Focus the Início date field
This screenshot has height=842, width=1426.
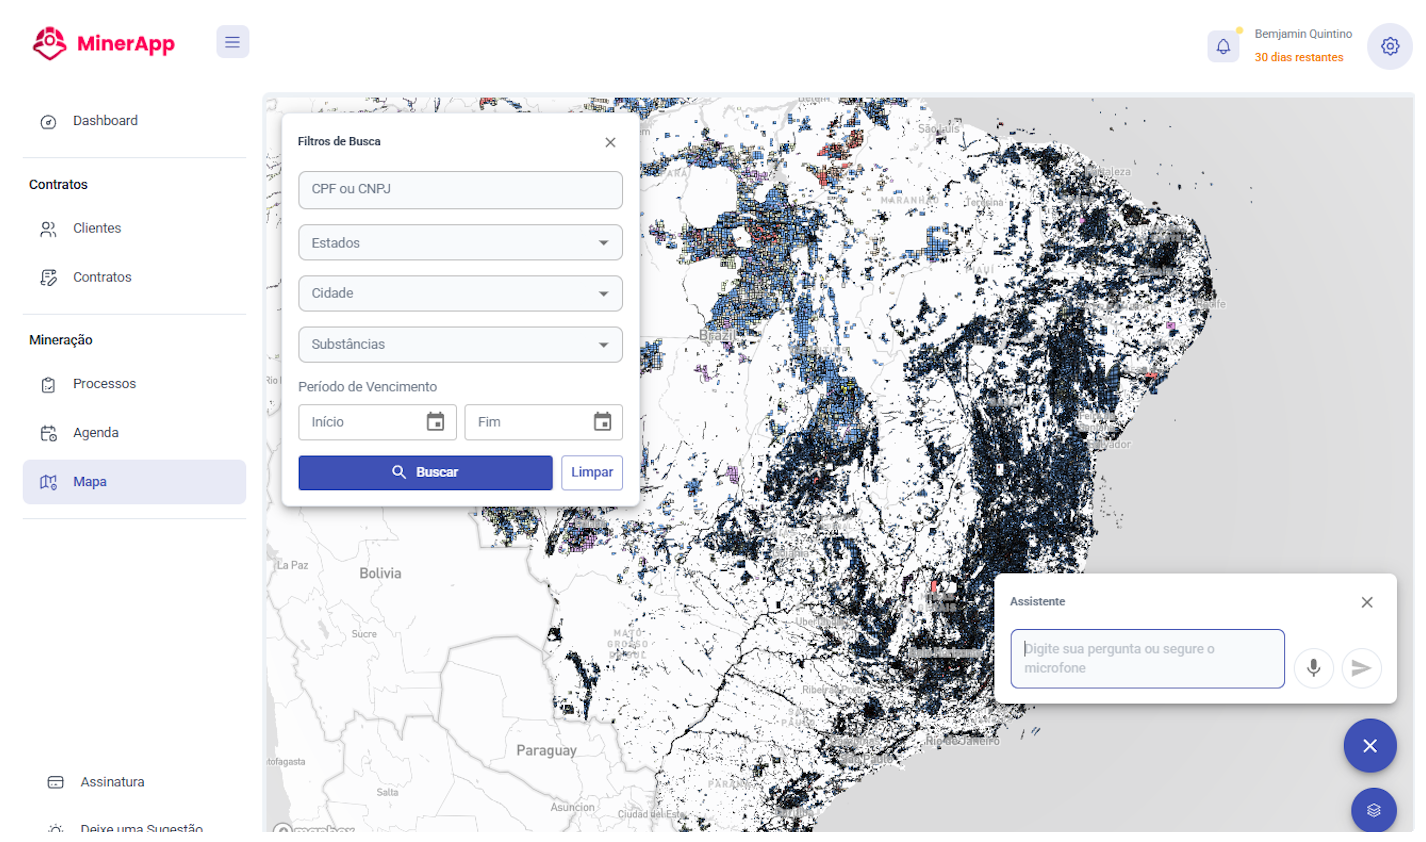(x=377, y=422)
